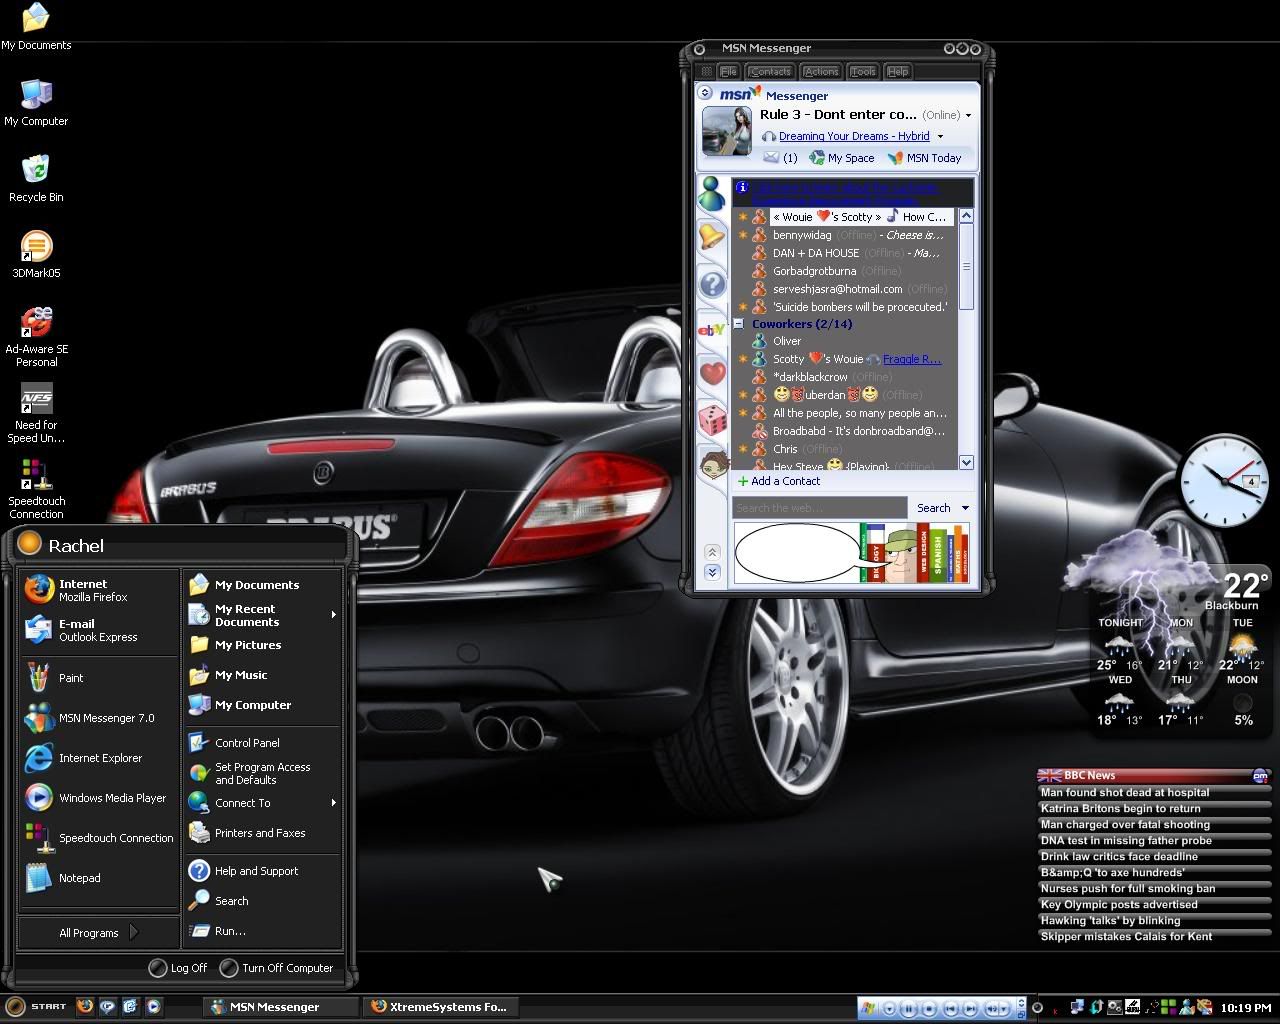The height and width of the screenshot is (1024, 1280).
Task: Open the Contacts menu in MSN Messenger
Action: pyautogui.click(x=770, y=72)
